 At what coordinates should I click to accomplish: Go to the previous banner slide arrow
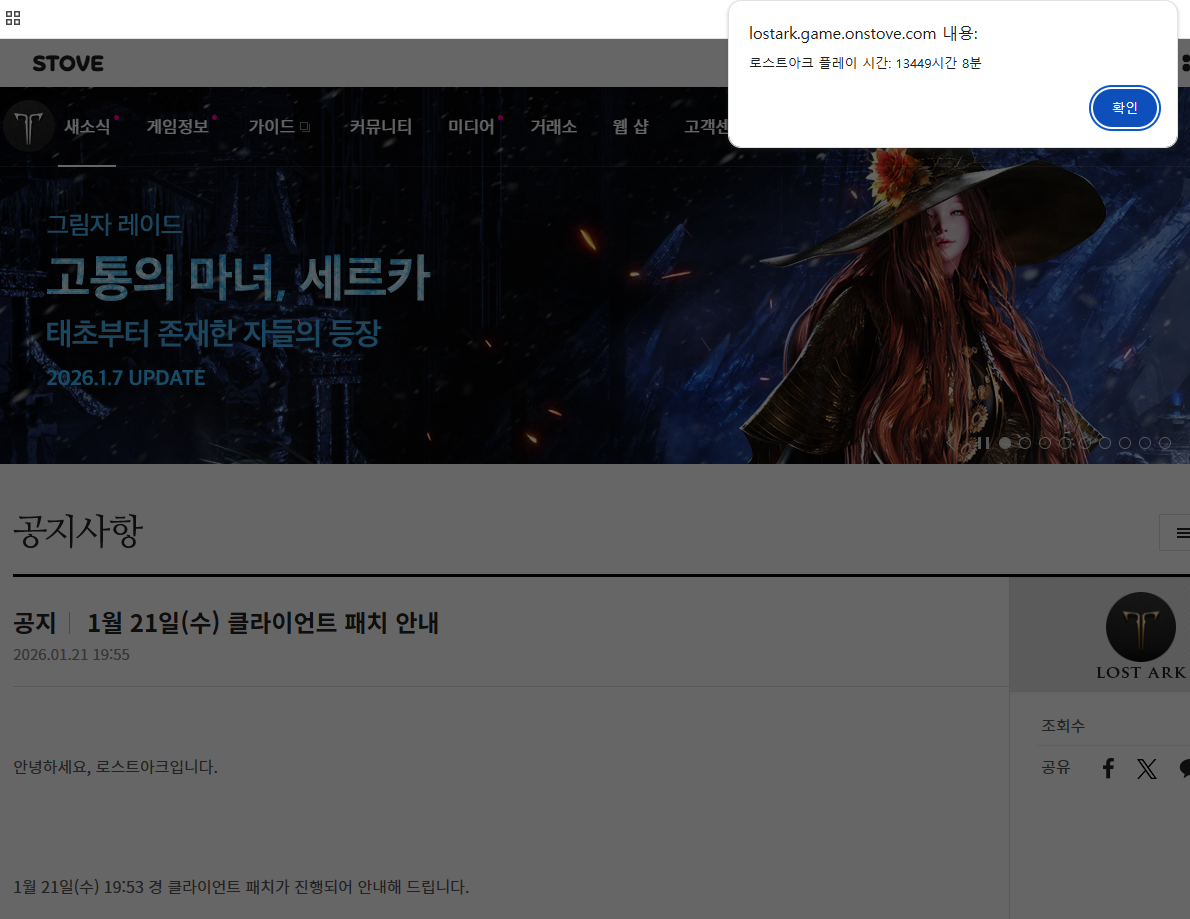(x=951, y=442)
